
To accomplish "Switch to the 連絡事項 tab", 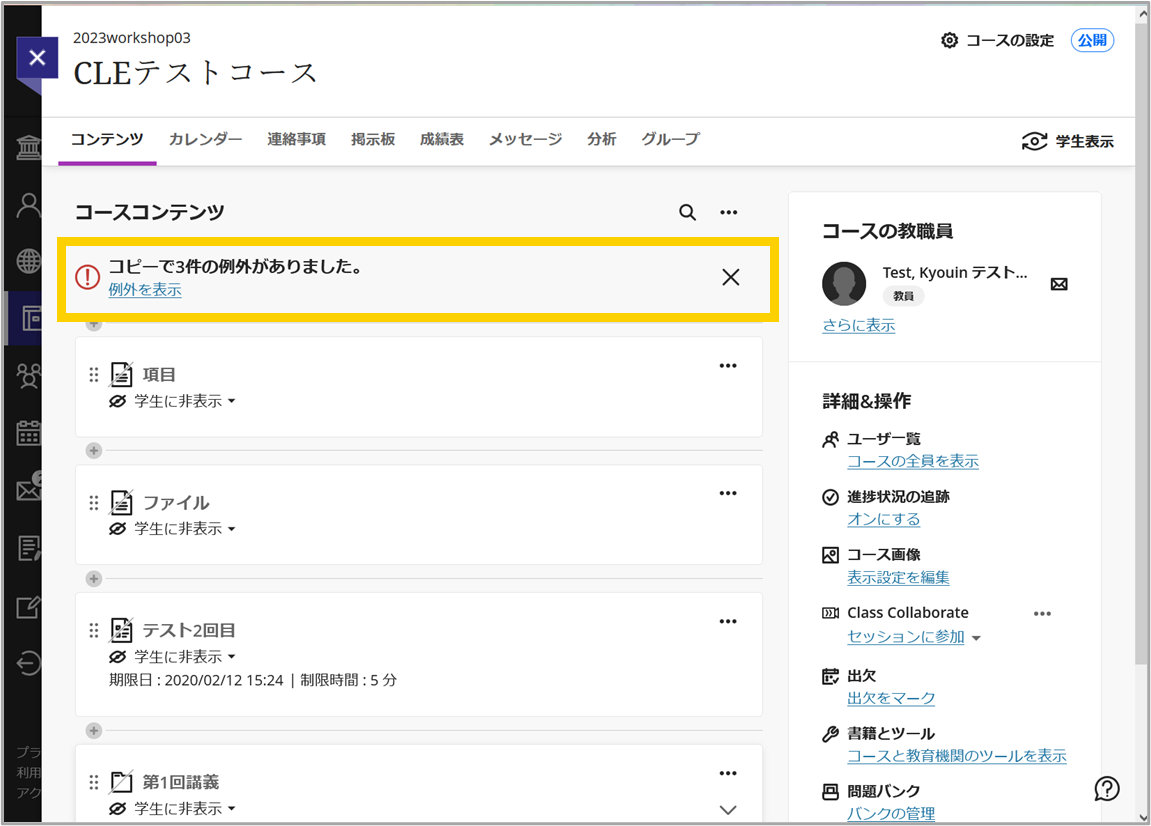I will click(x=297, y=139).
